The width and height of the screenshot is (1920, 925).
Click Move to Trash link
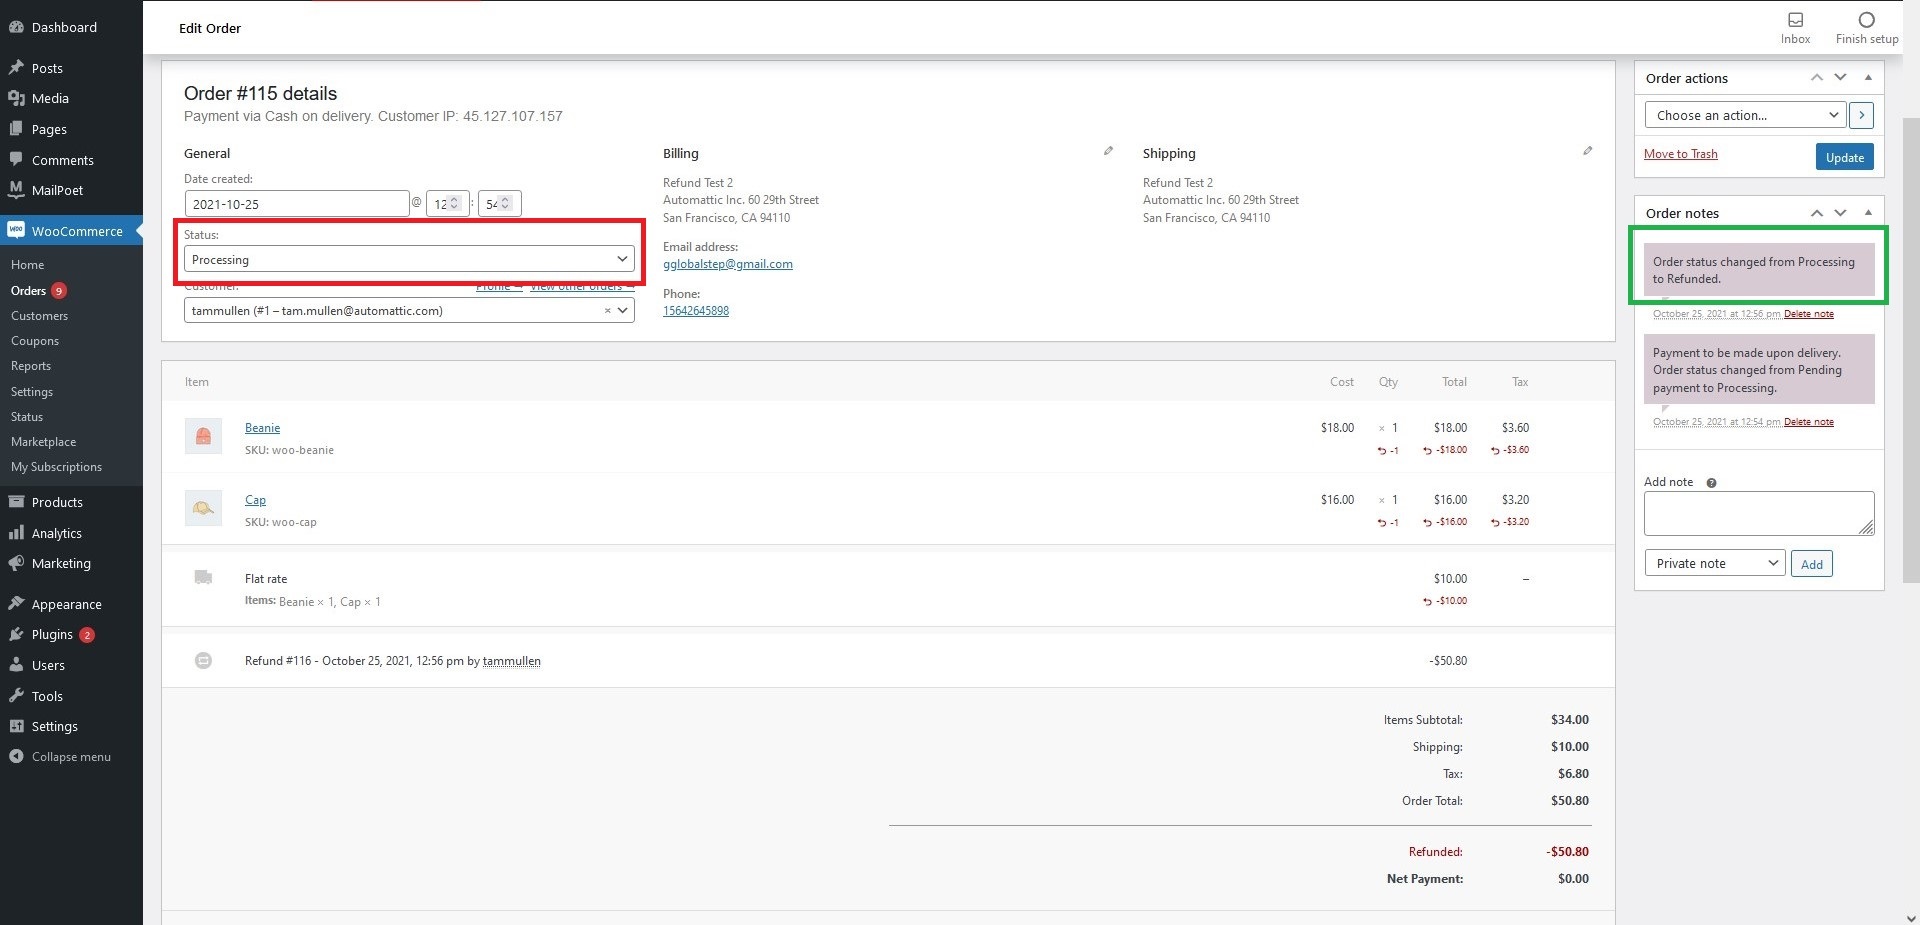[x=1680, y=154]
